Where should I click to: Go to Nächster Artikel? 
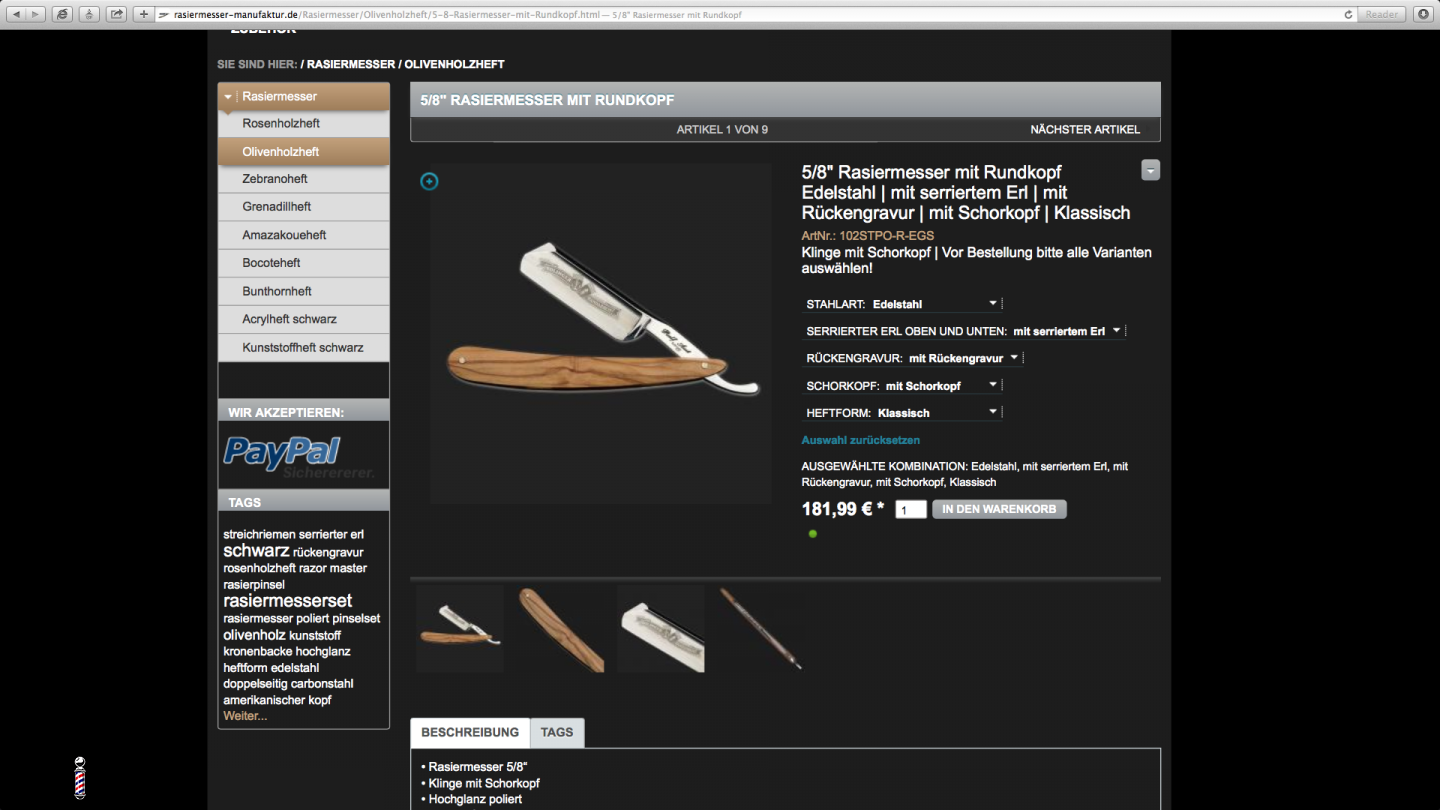[x=1085, y=130]
